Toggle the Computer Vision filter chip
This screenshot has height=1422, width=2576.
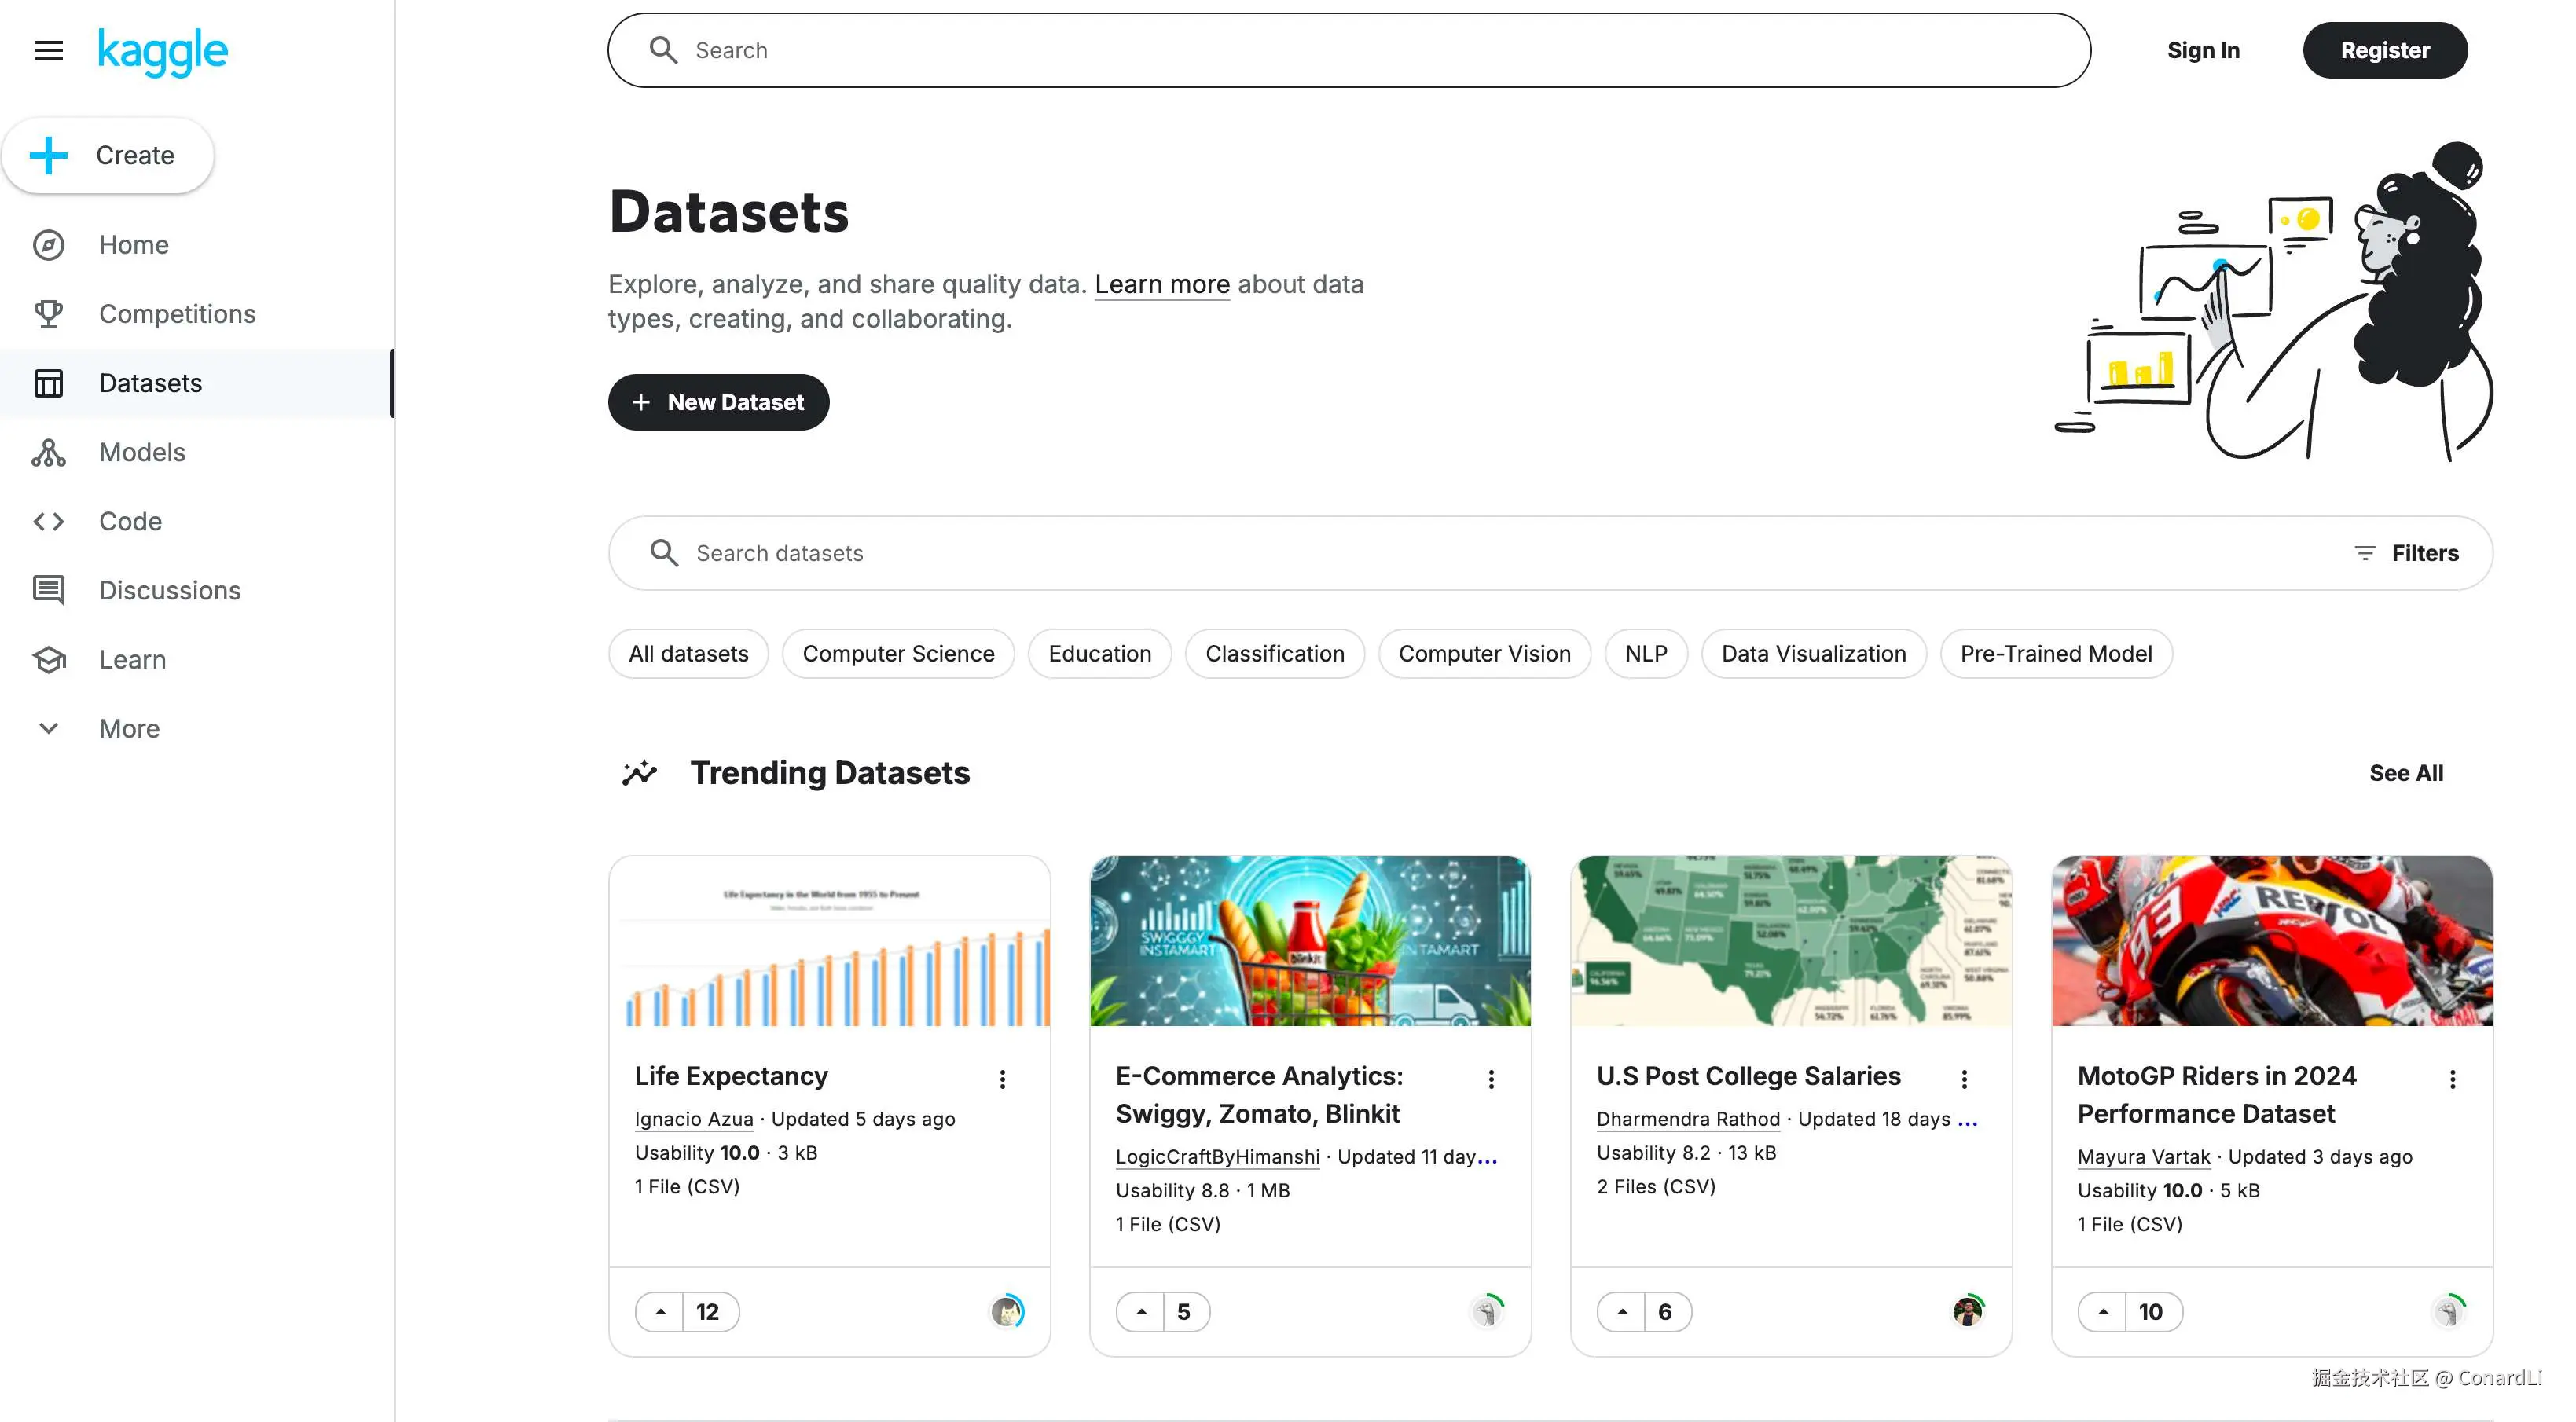(1484, 653)
